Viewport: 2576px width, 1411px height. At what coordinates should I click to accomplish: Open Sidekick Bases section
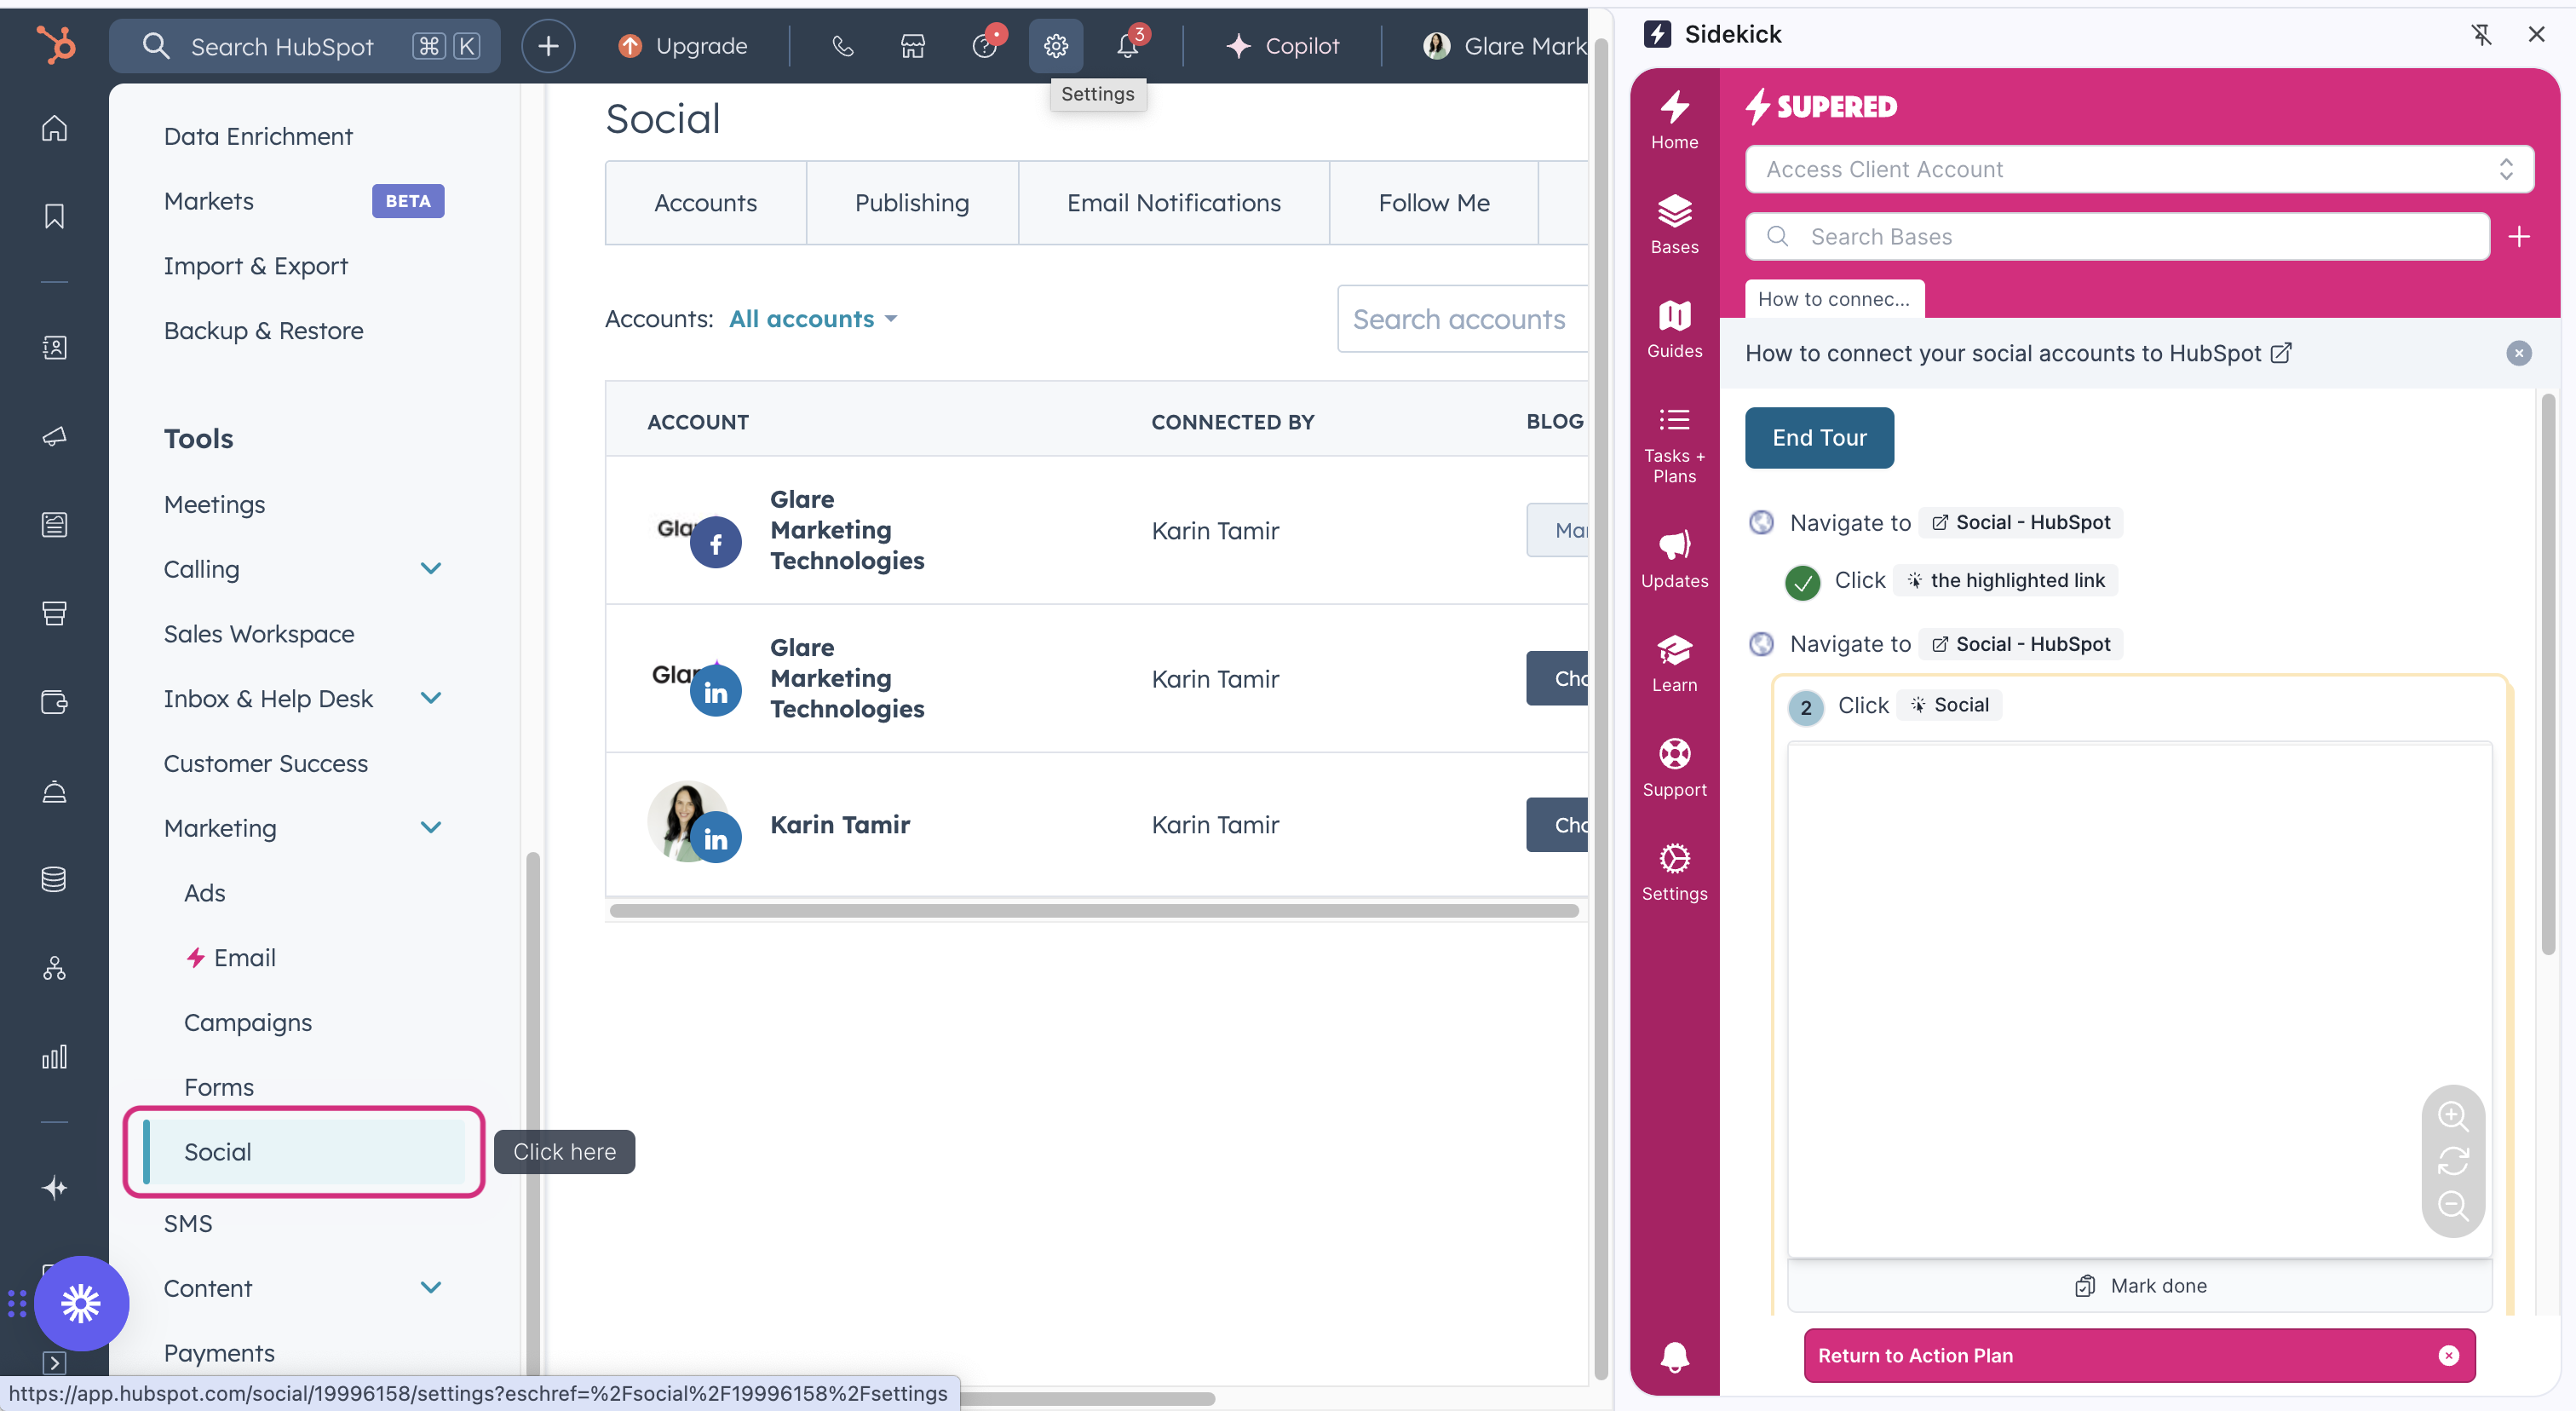pos(1674,225)
